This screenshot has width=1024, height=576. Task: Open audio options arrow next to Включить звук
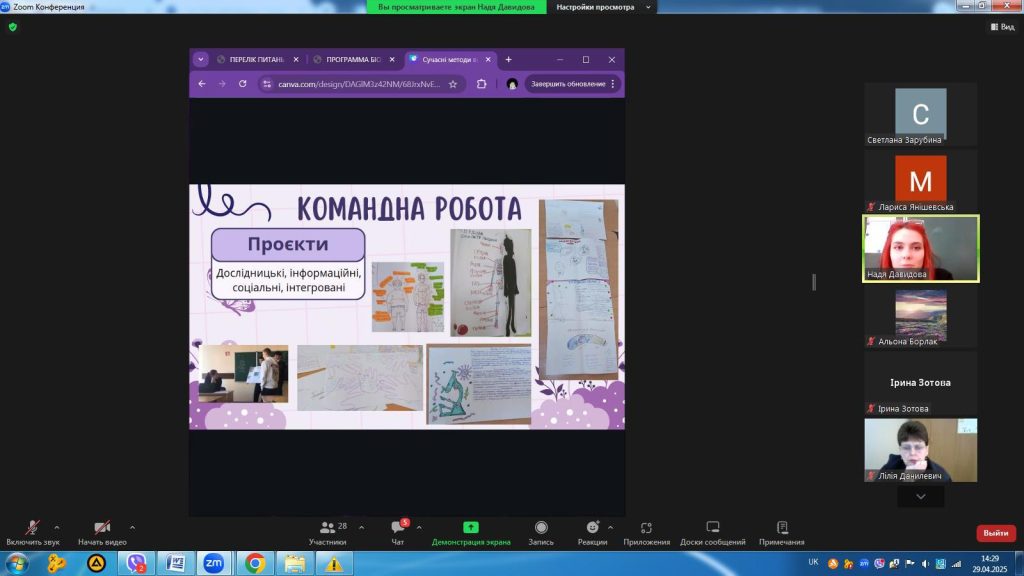(x=57, y=527)
